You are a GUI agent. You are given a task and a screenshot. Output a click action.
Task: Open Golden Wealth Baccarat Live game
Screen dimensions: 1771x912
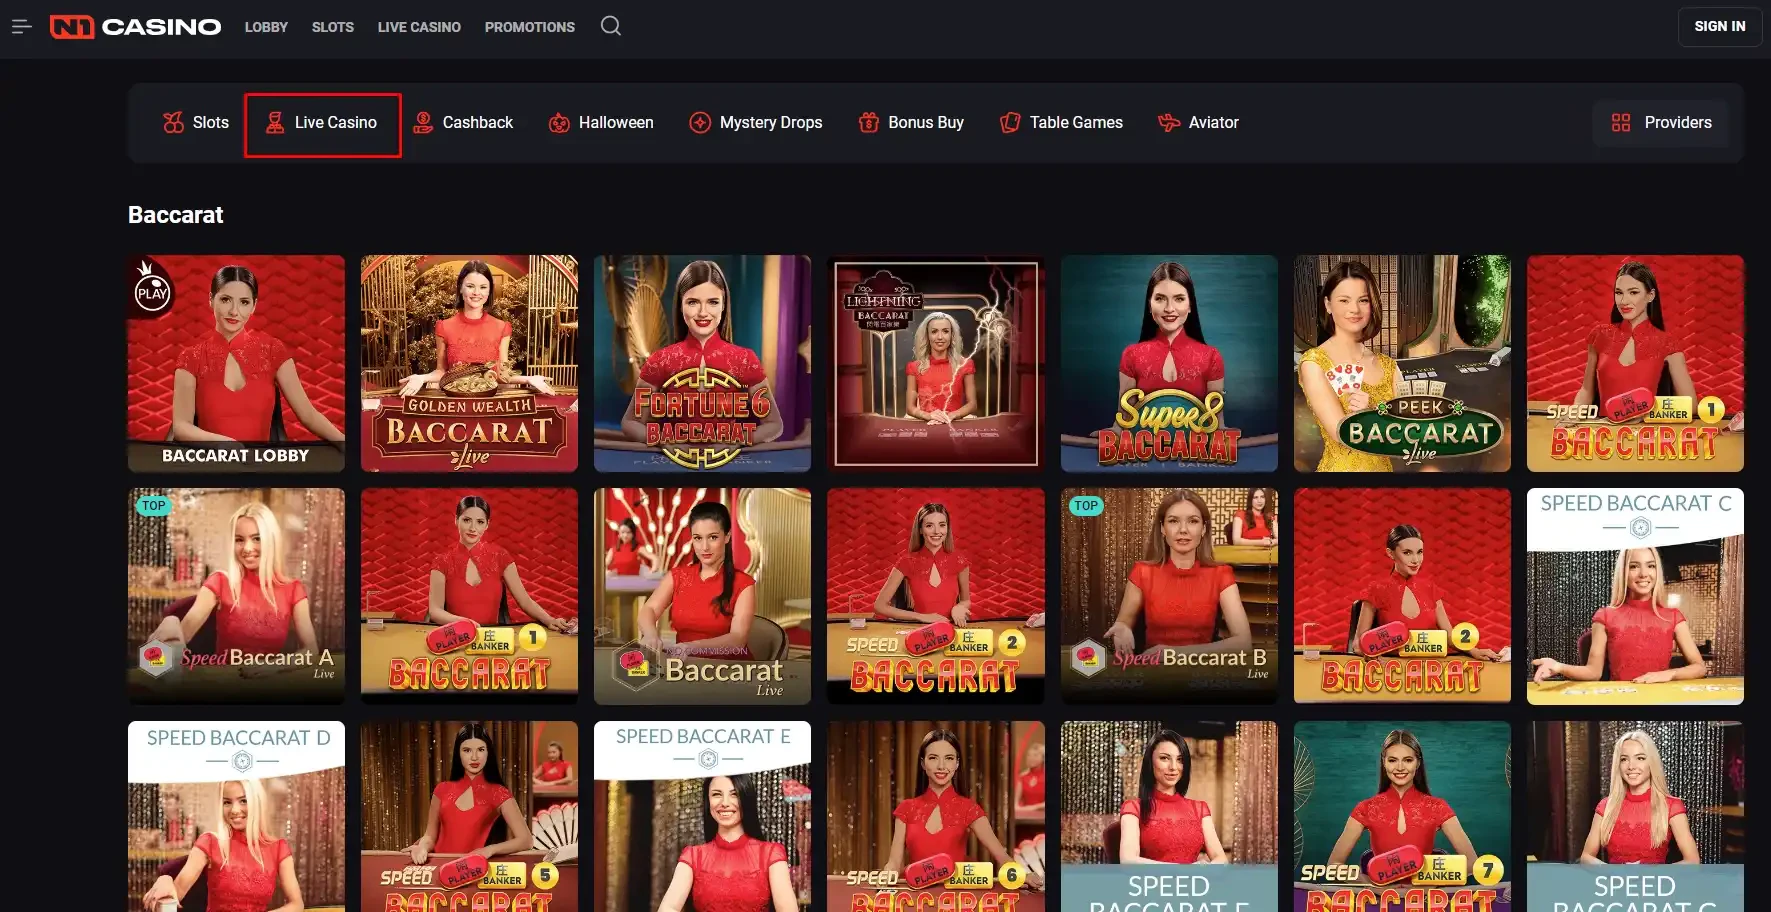tap(469, 364)
